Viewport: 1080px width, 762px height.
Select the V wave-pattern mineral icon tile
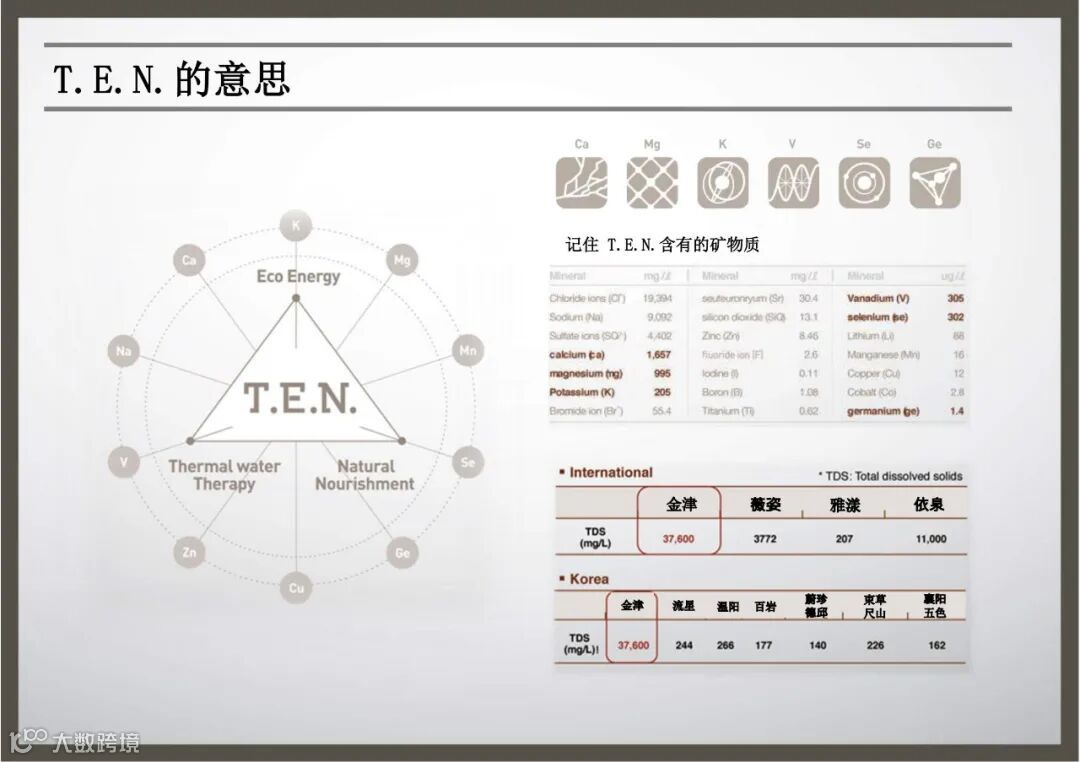pyautogui.click(x=793, y=183)
